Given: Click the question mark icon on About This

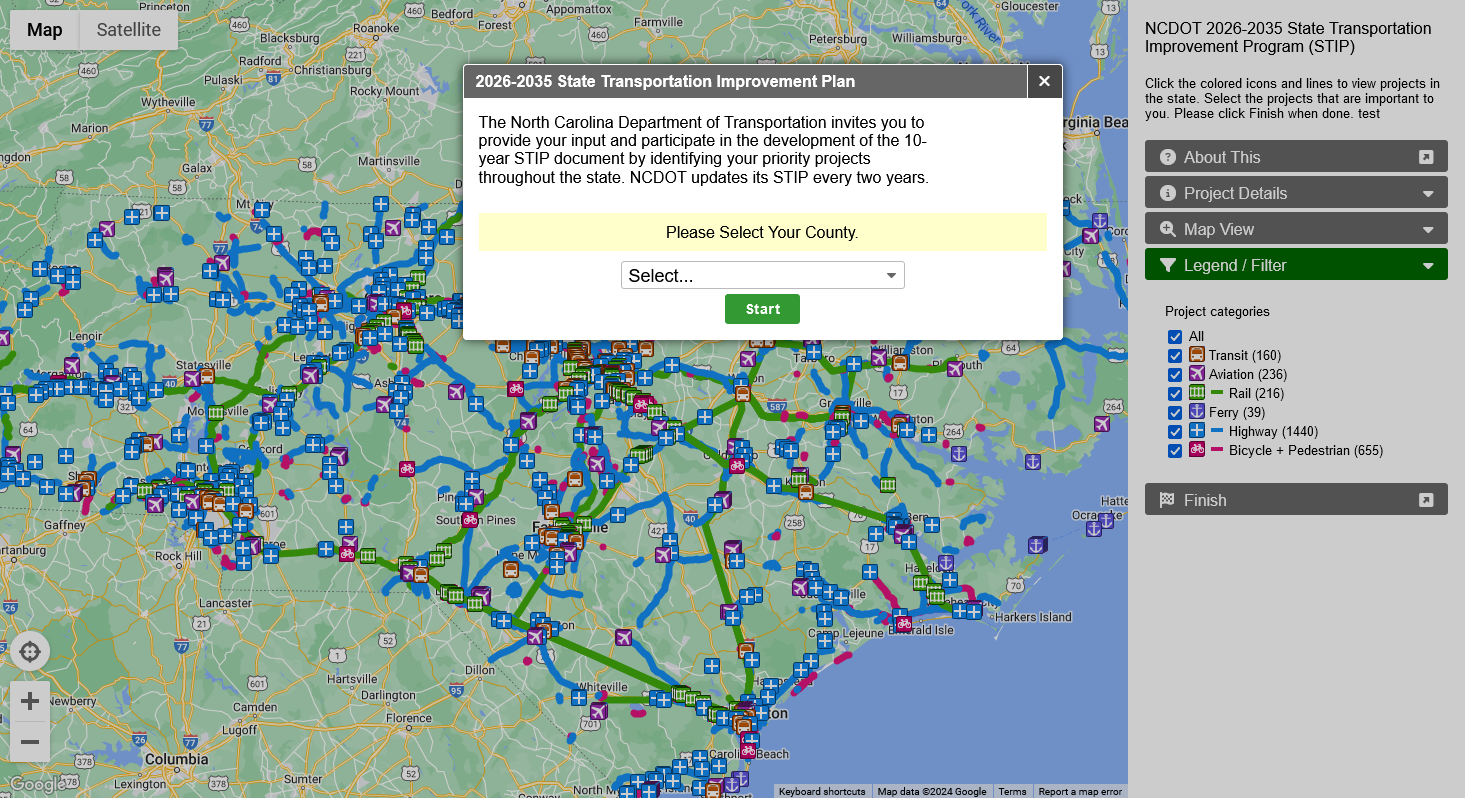Looking at the screenshot, I should click(x=1166, y=156).
